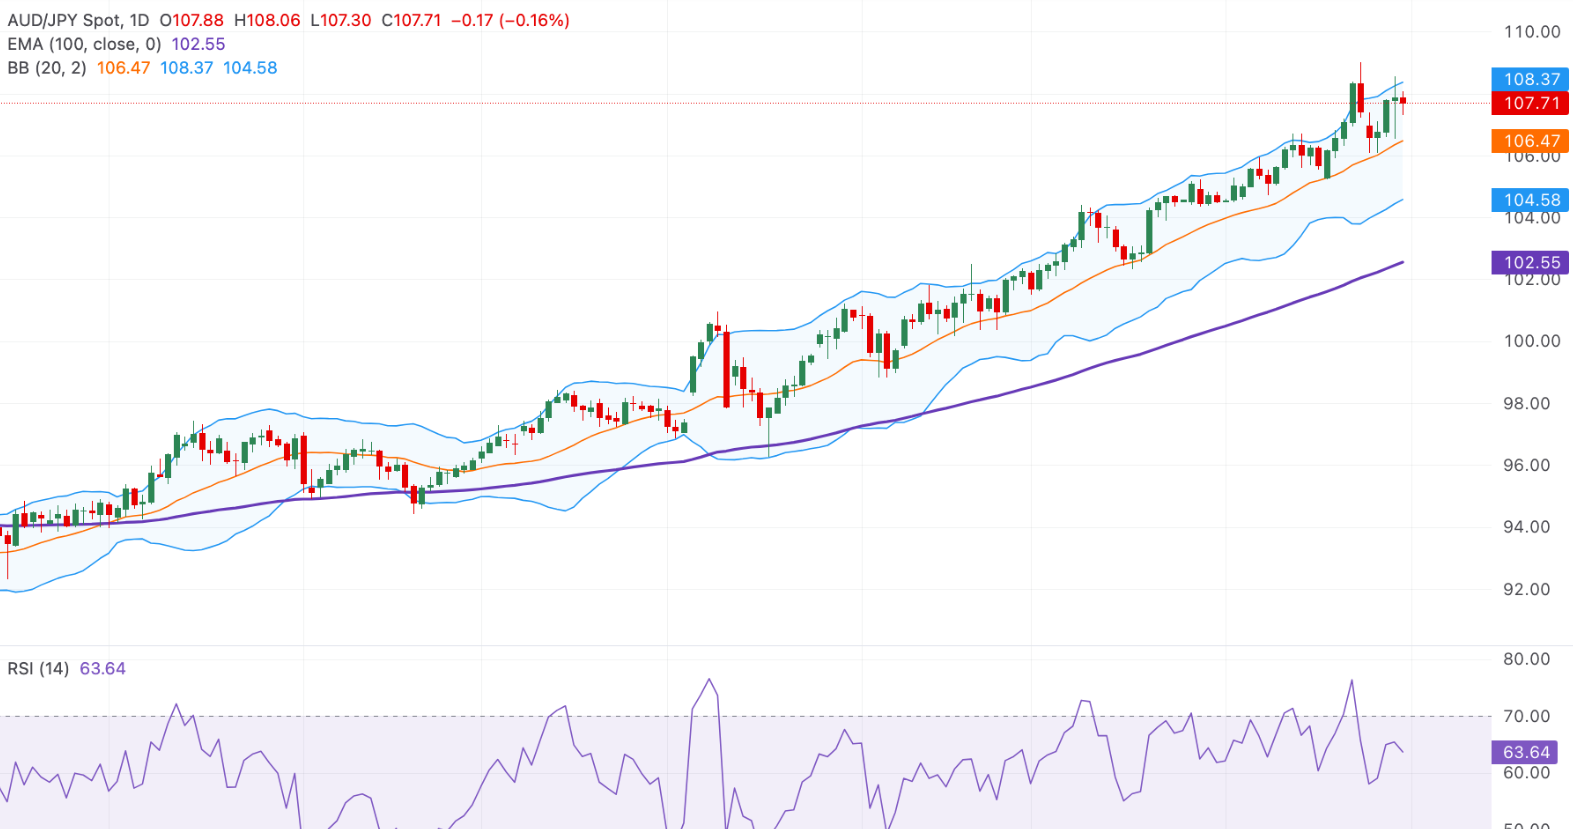Click the 110.00 price axis label

click(x=1531, y=32)
